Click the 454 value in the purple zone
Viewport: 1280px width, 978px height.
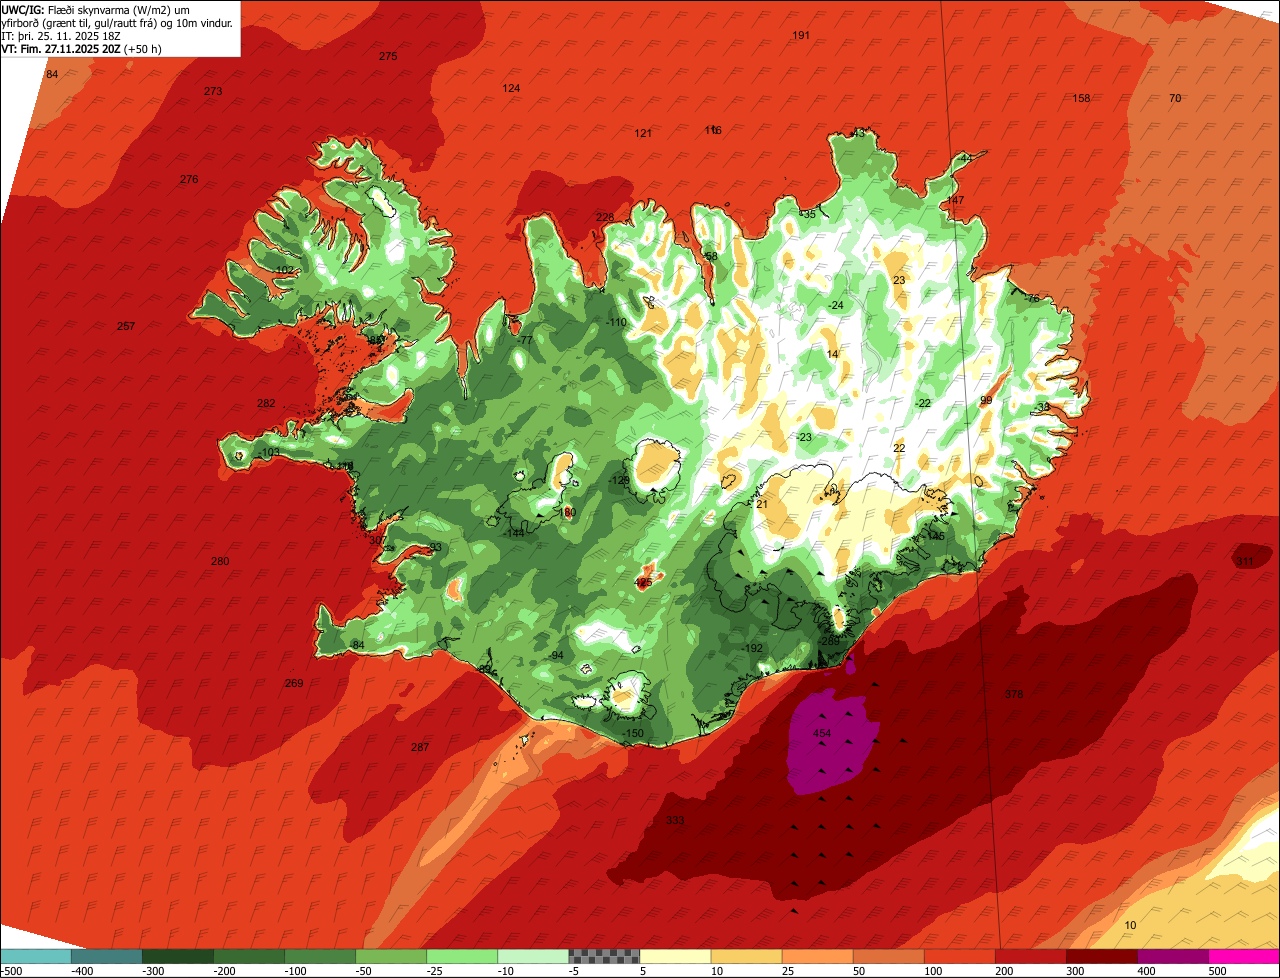[822, 734]
